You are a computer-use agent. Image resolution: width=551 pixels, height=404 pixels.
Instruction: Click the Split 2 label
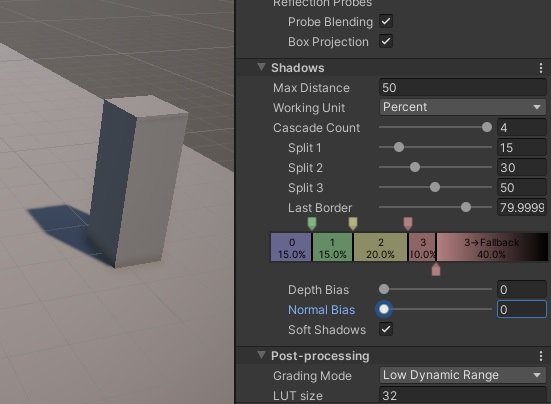click(305, 168)
